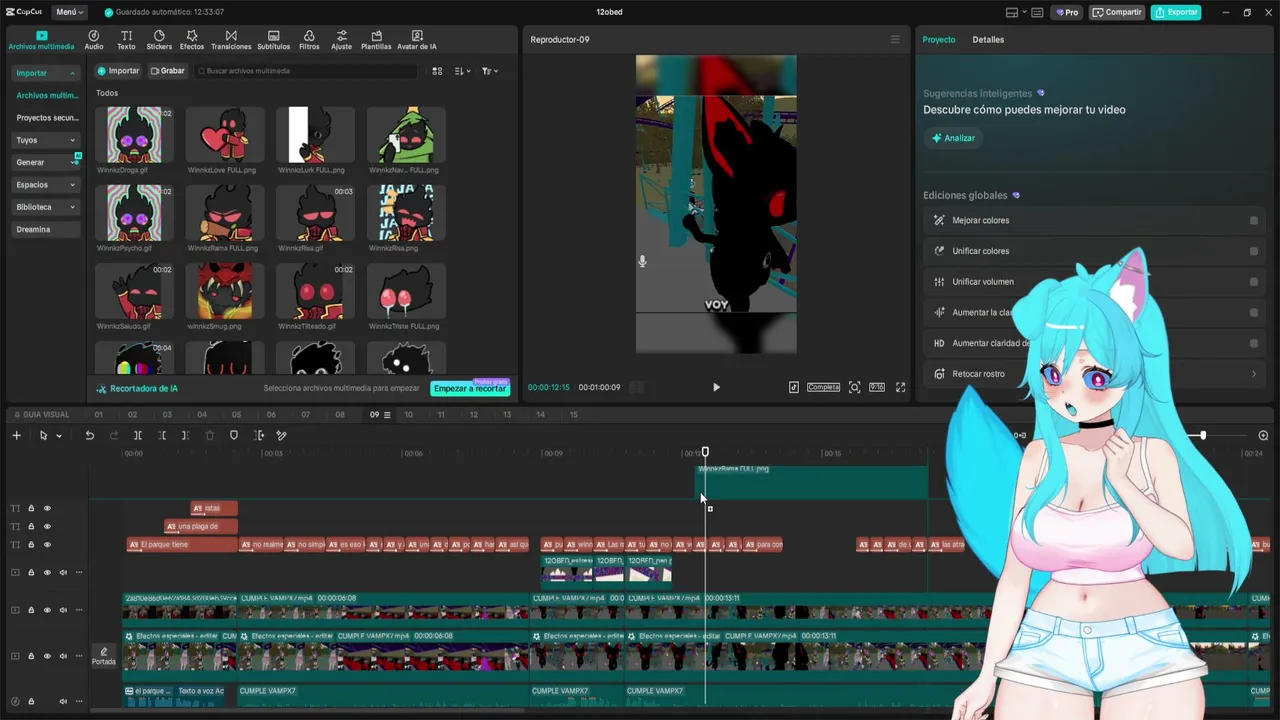1280x720 pixels.
Task: Enable the Unificar volumen checkbox
Action: [x=1254, y=282]
